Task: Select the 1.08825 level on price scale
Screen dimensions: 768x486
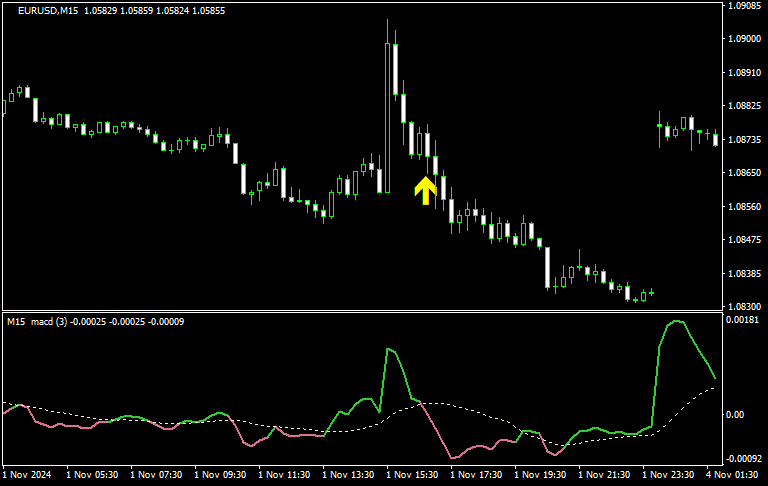Action: click(x=744, y=106)
